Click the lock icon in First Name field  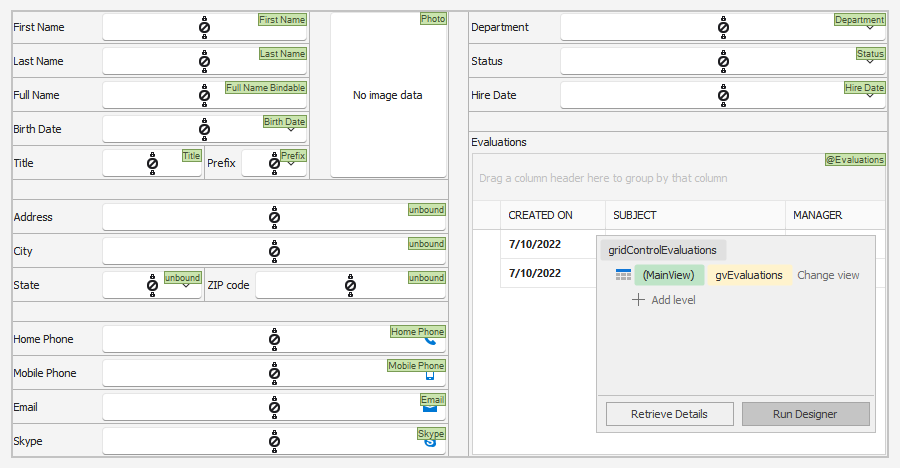pos(204,27)
